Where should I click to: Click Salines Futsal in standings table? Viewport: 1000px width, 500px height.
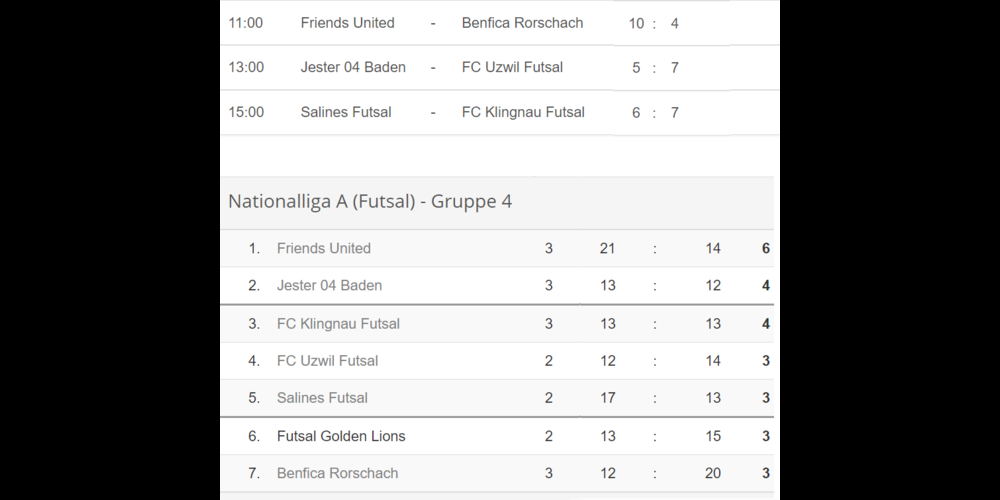[x=322, y=397]
